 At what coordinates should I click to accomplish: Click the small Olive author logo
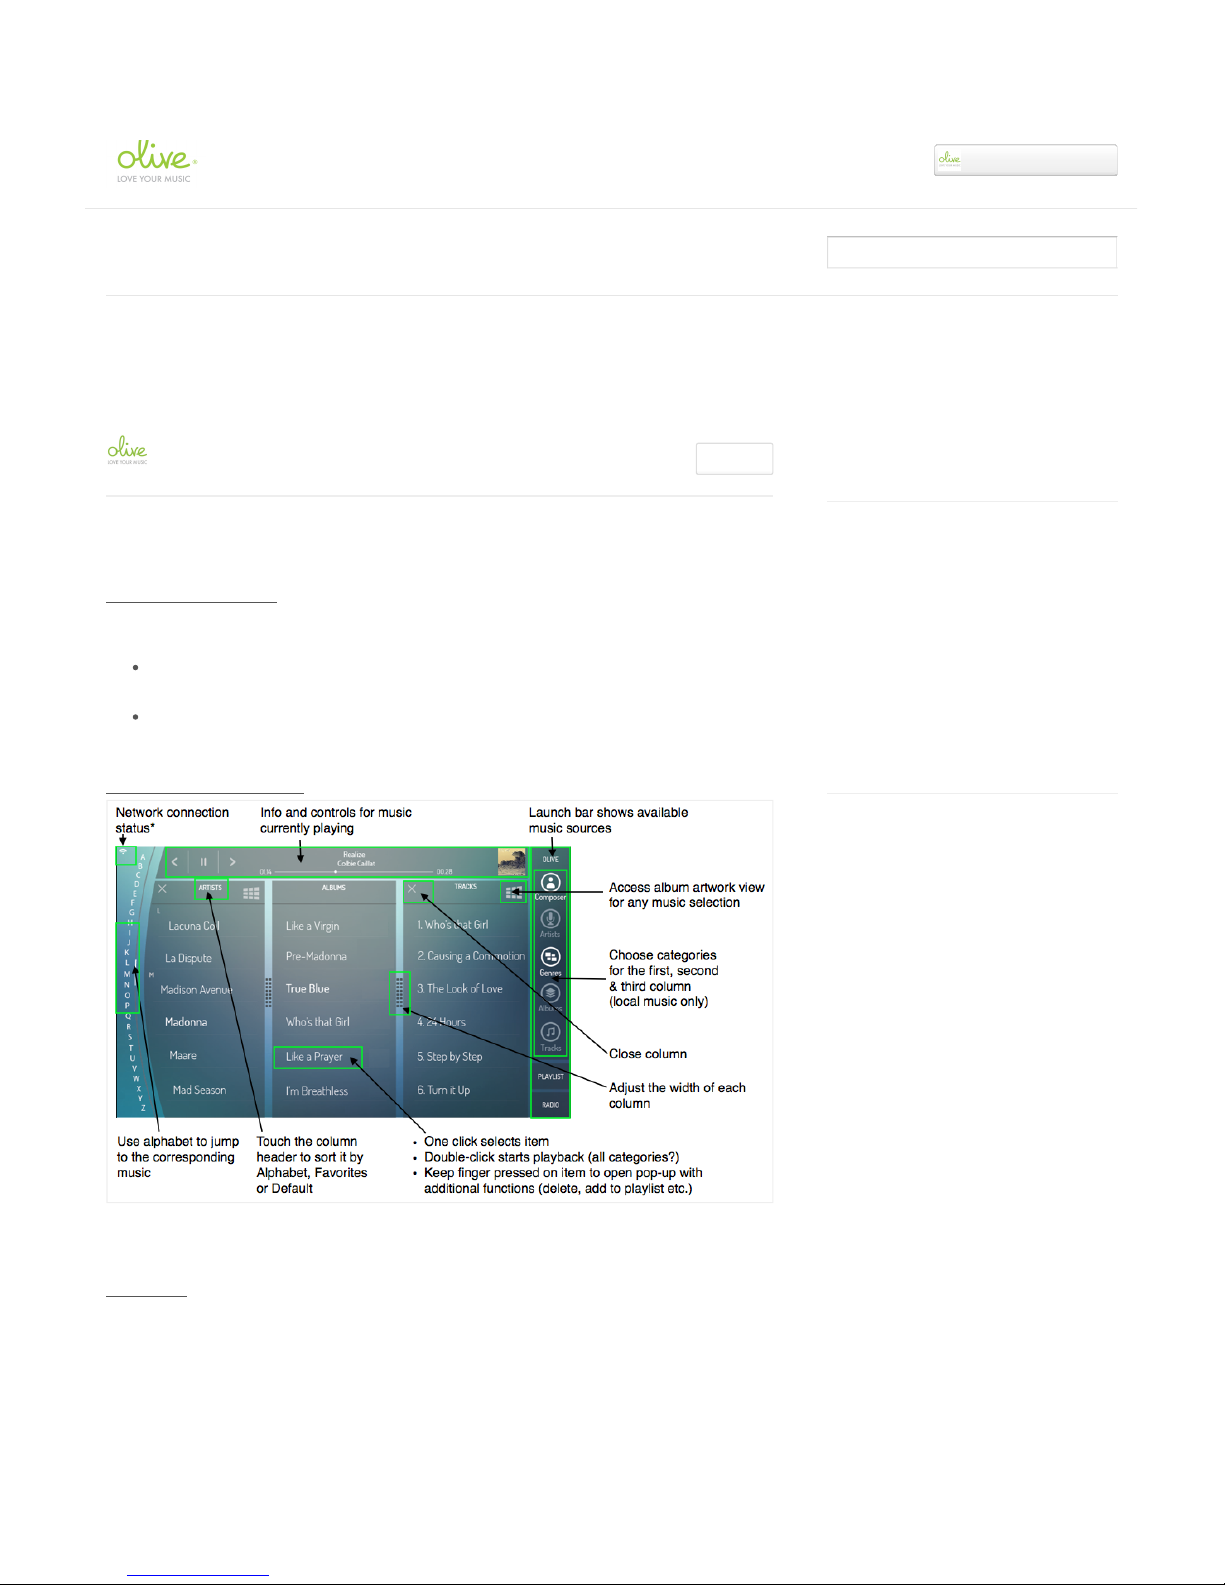coord(127,450)
